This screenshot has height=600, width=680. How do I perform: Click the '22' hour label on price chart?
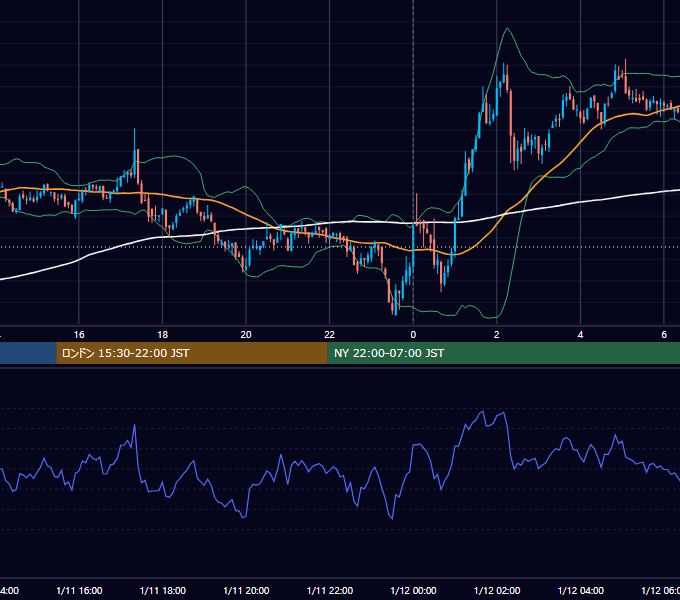point(330,335)
